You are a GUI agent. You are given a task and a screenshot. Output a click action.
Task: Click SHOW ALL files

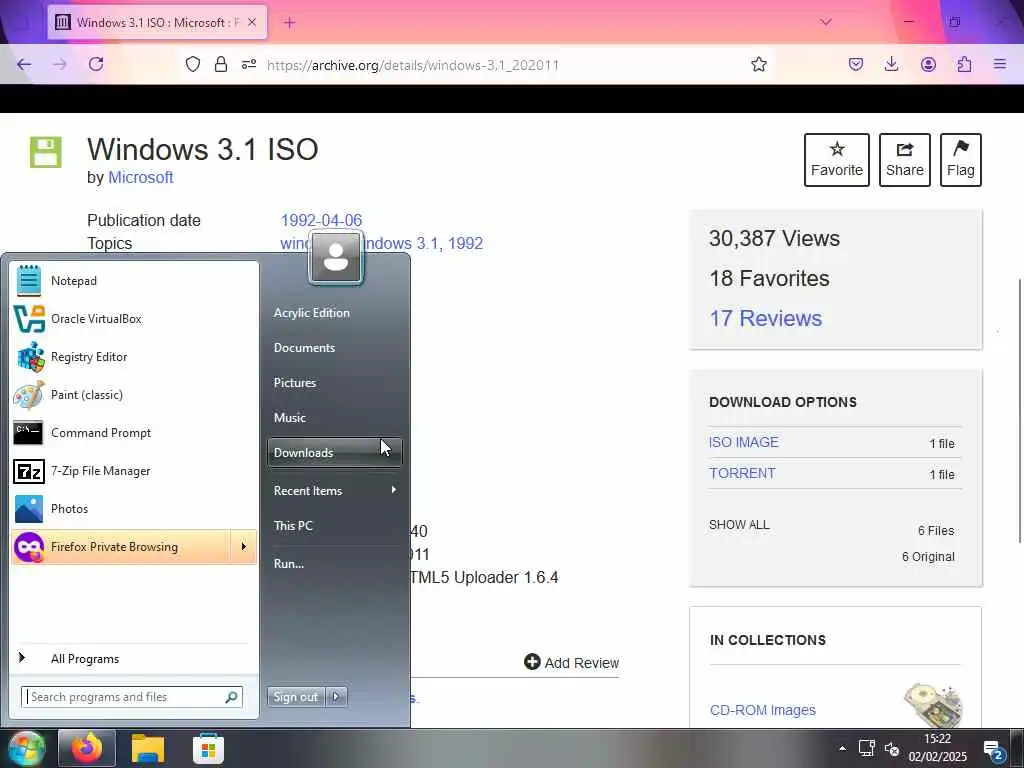click(739, 524)
